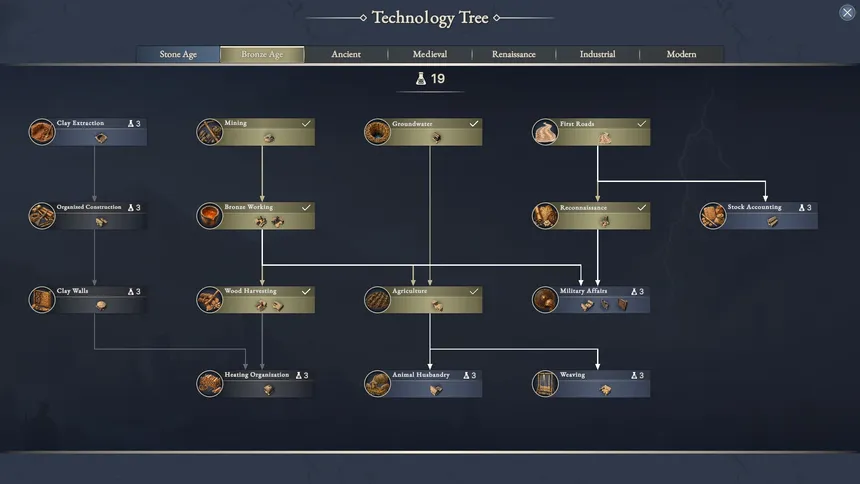Click the Groundwater completed checkmark
The image size is (860, 484).
[474, 123]
